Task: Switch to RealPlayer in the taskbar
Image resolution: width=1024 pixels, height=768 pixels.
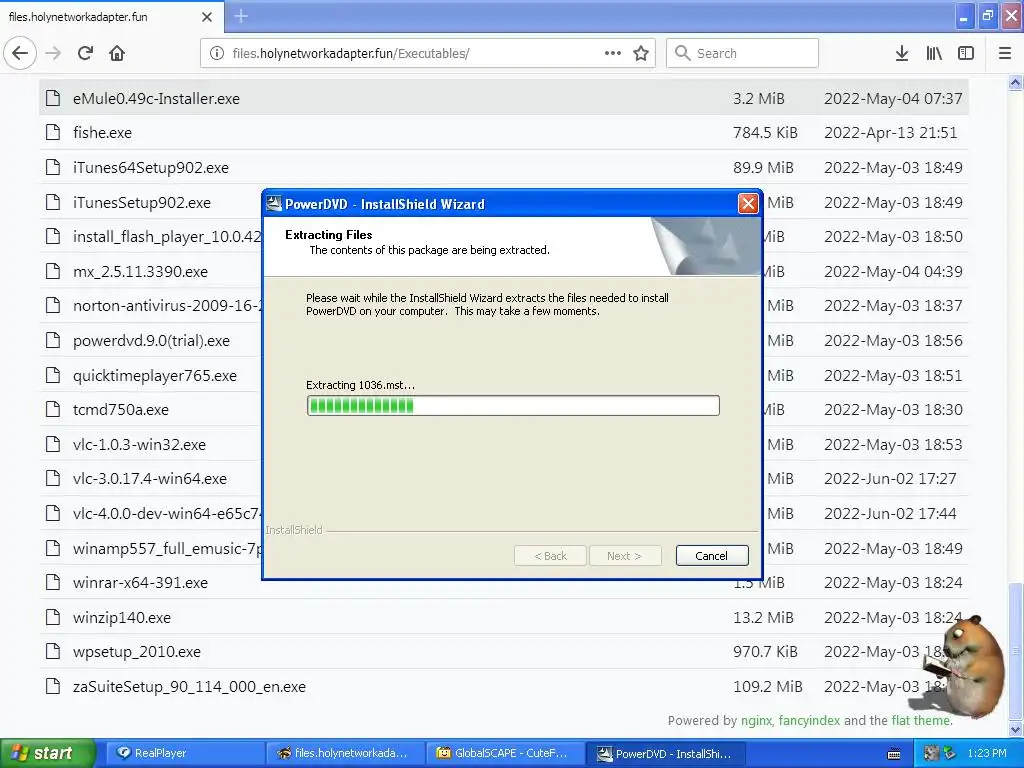Action: [x=184, y=753]
